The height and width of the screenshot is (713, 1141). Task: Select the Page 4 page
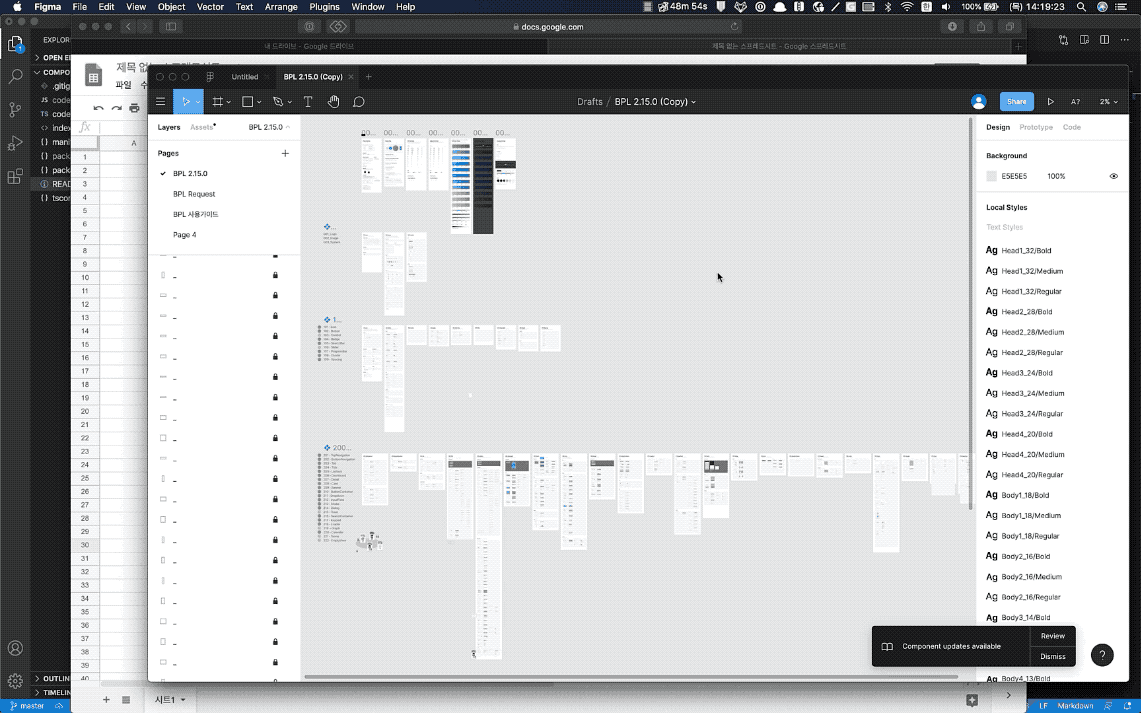tap(185, 235)
